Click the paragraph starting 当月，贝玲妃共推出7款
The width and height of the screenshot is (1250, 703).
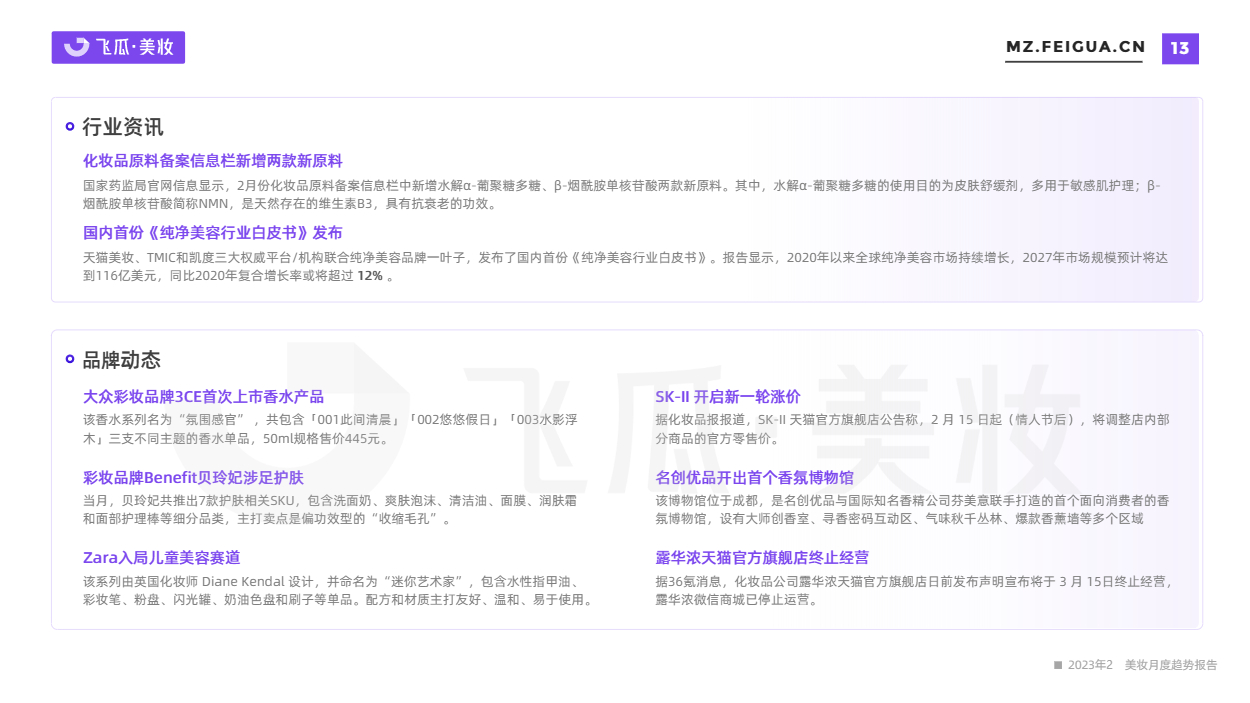click(330, 510)
